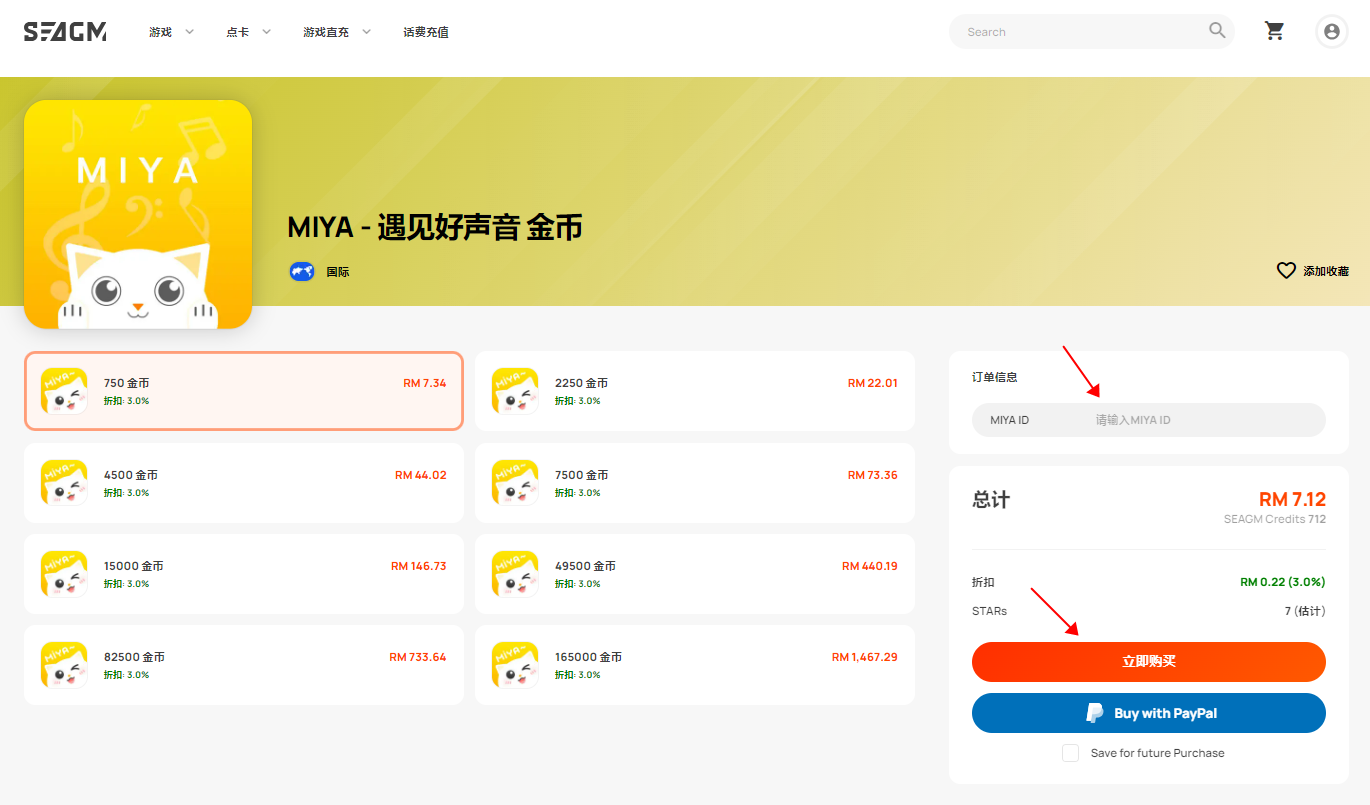Enable Save for future Purchase checkbox
This screenshot has width=1370, height=805.
click(x=1070, y=753)
